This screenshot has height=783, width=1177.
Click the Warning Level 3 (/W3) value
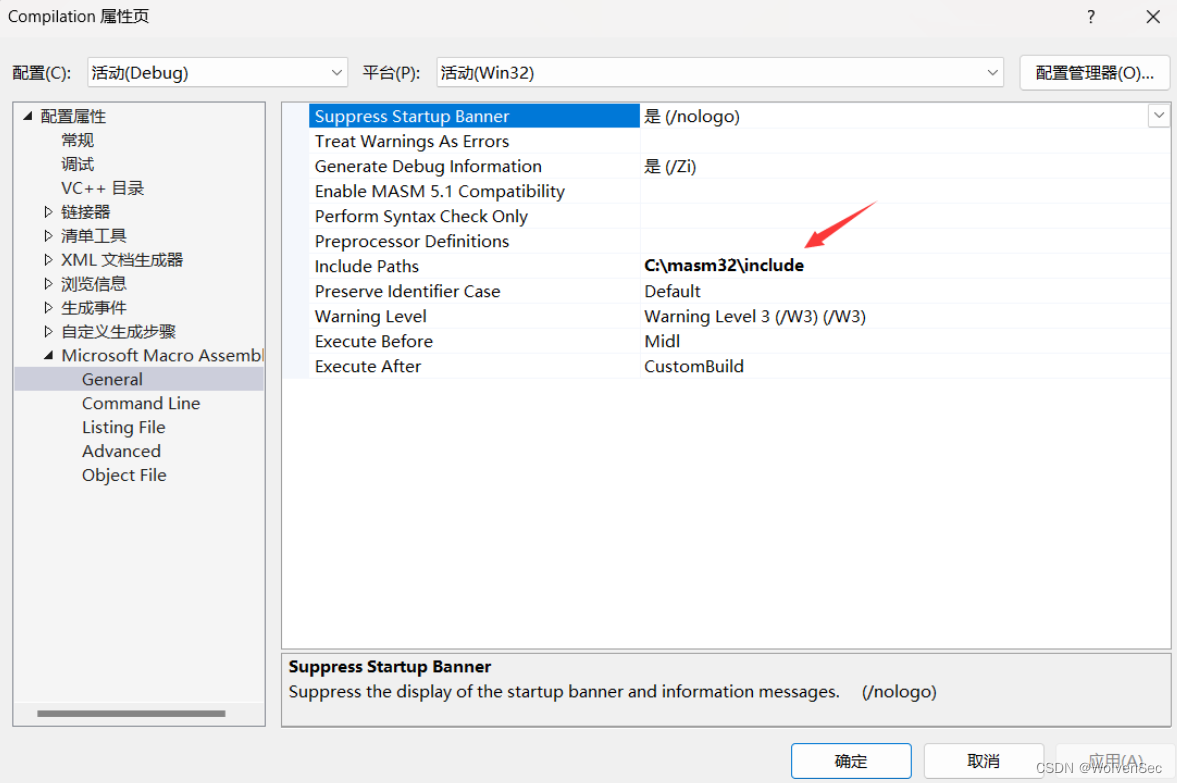coord(905,316)
